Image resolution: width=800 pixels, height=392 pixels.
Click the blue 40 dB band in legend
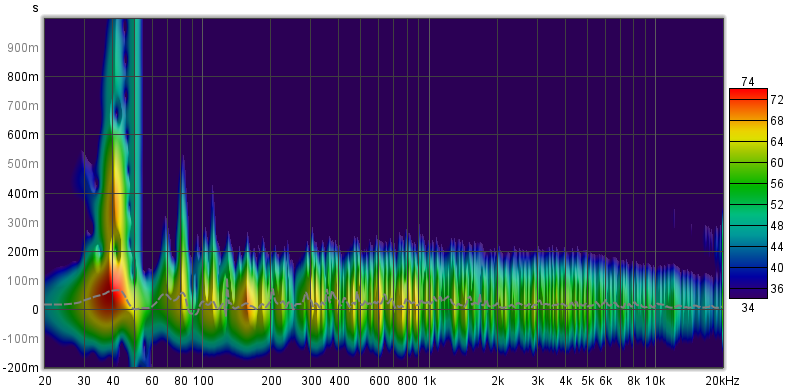point(748,267)
